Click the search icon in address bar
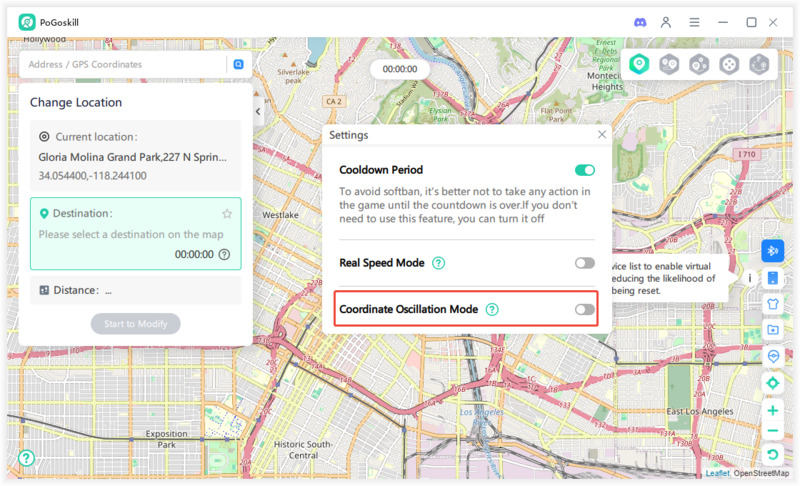800x486 pixels. tap(238, 64)
